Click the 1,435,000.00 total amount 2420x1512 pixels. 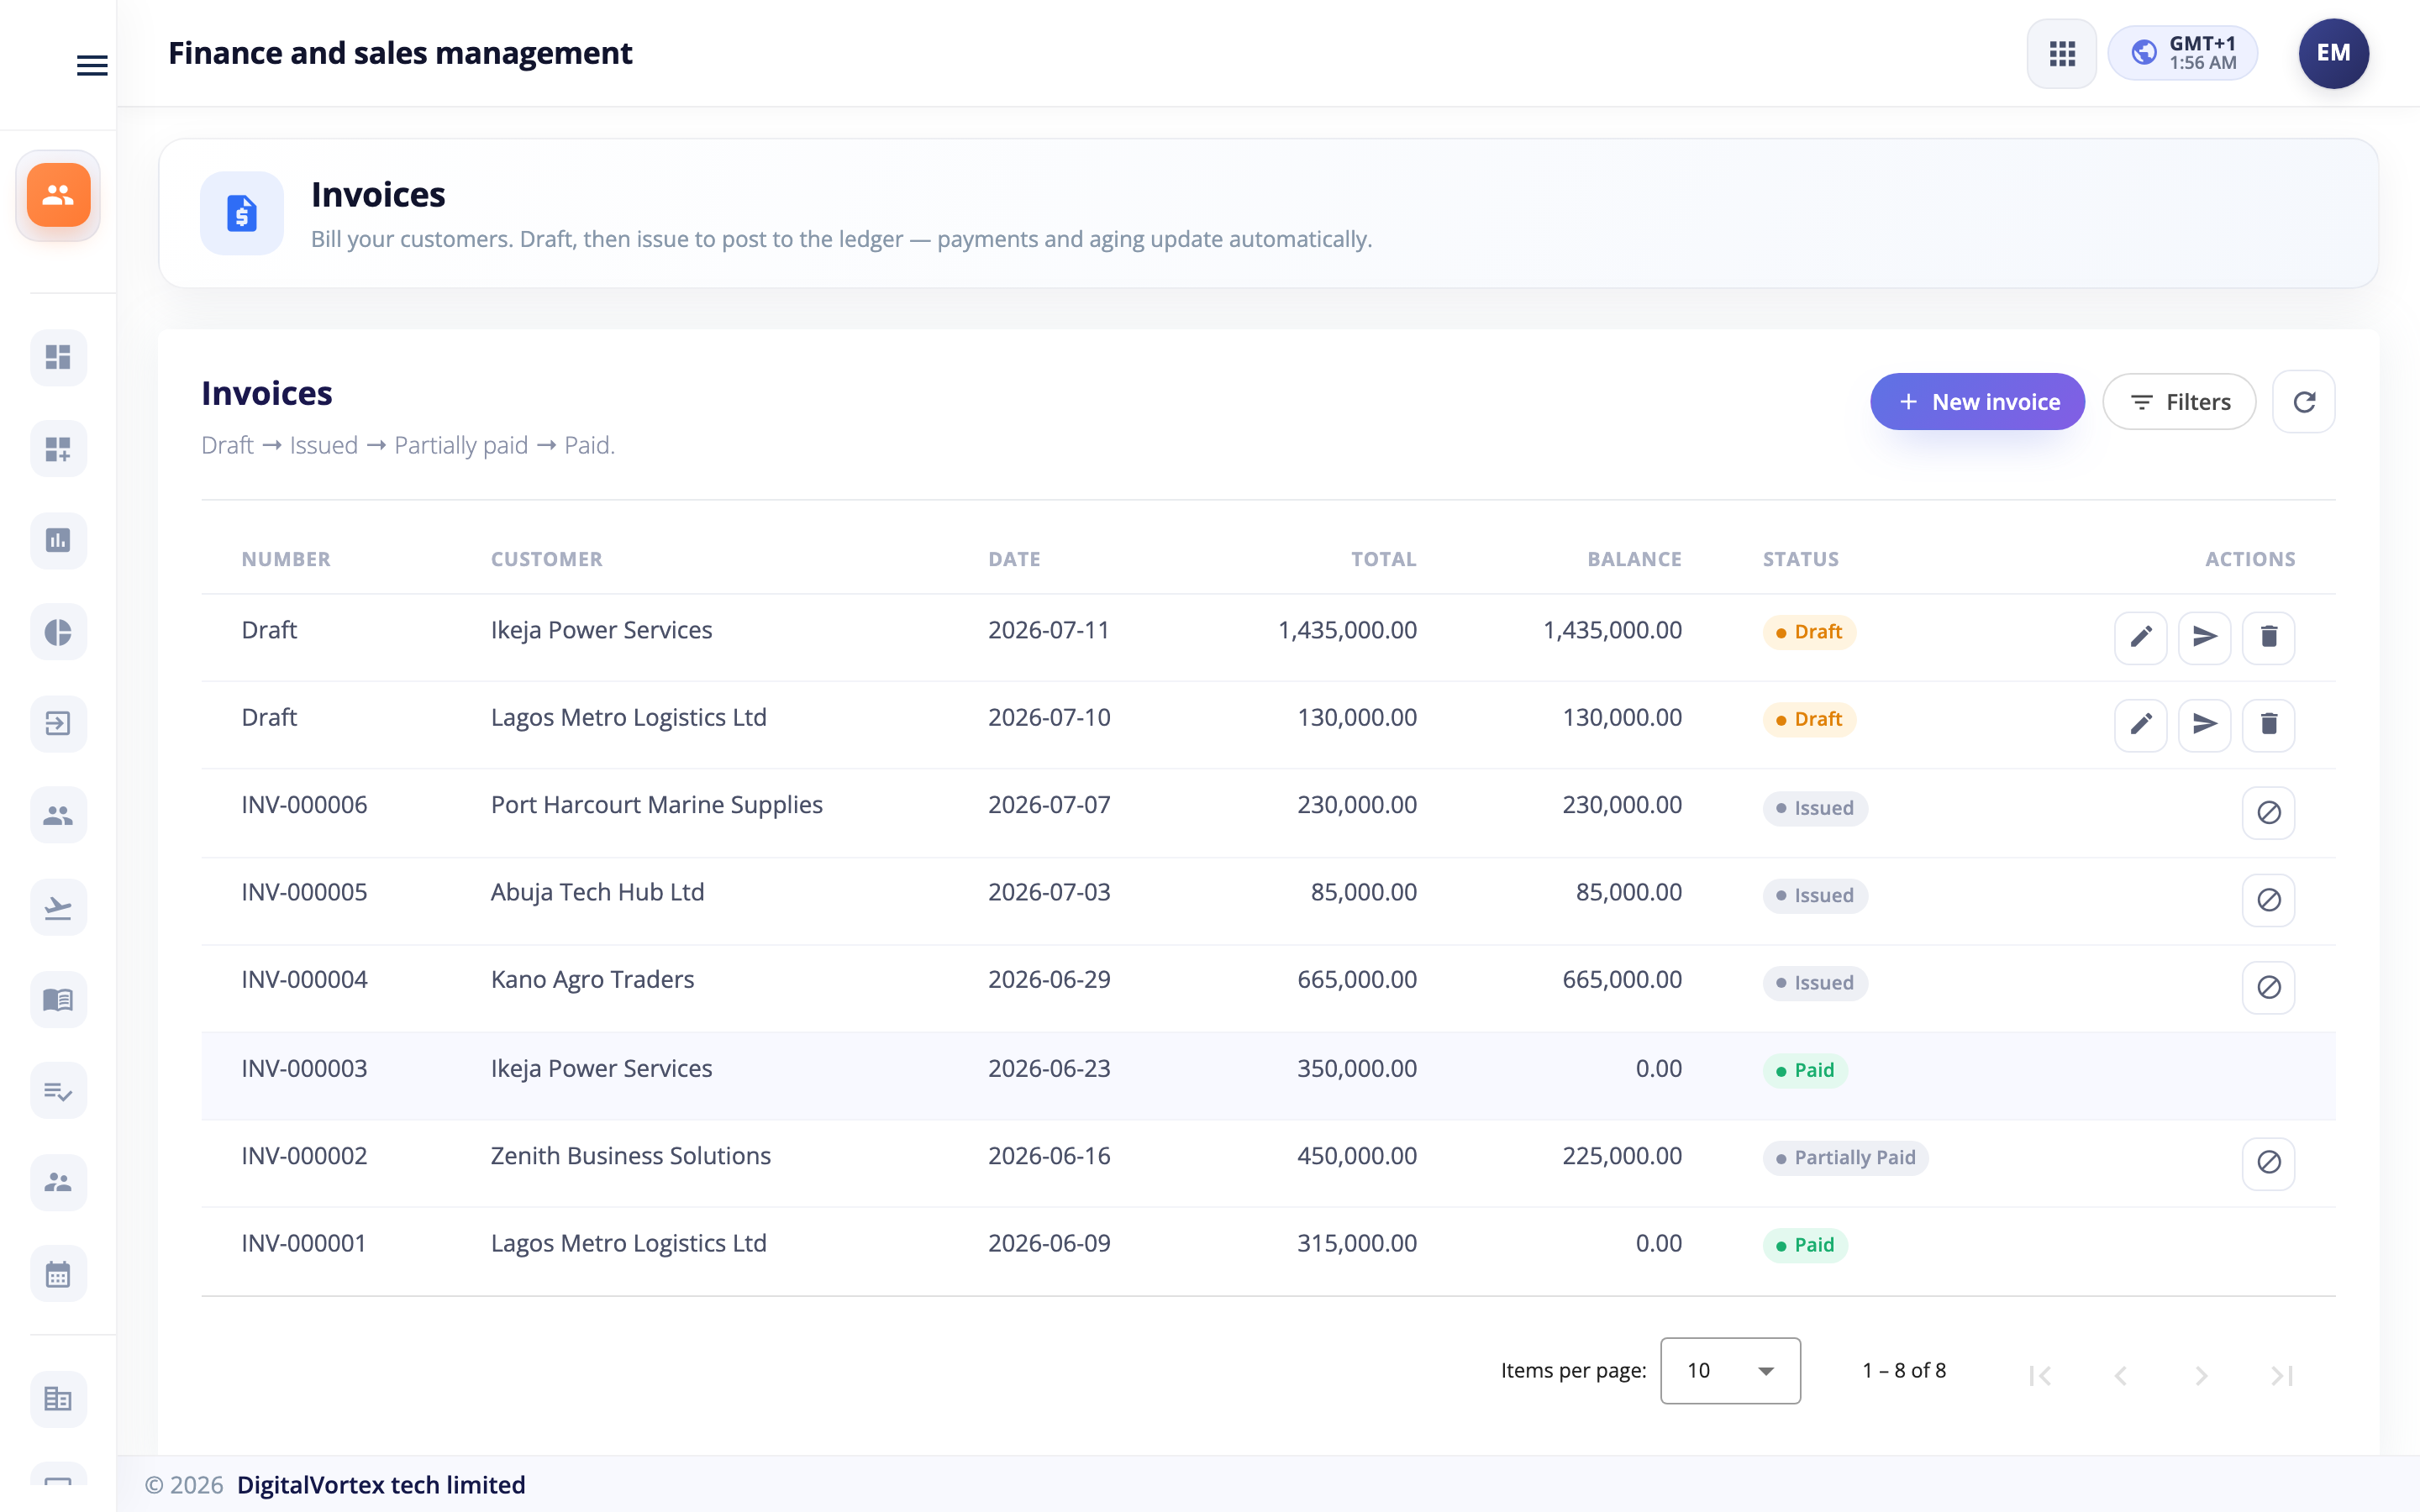pos(1347,630)
